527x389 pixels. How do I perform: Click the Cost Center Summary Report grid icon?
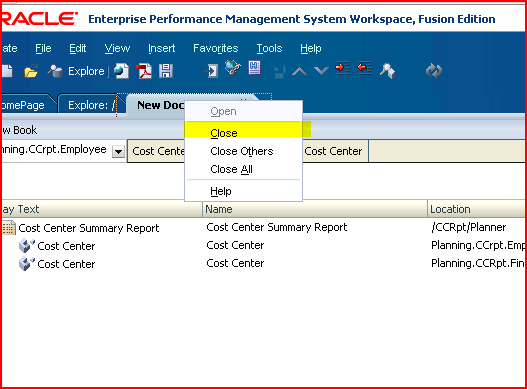tap(8, 228)
